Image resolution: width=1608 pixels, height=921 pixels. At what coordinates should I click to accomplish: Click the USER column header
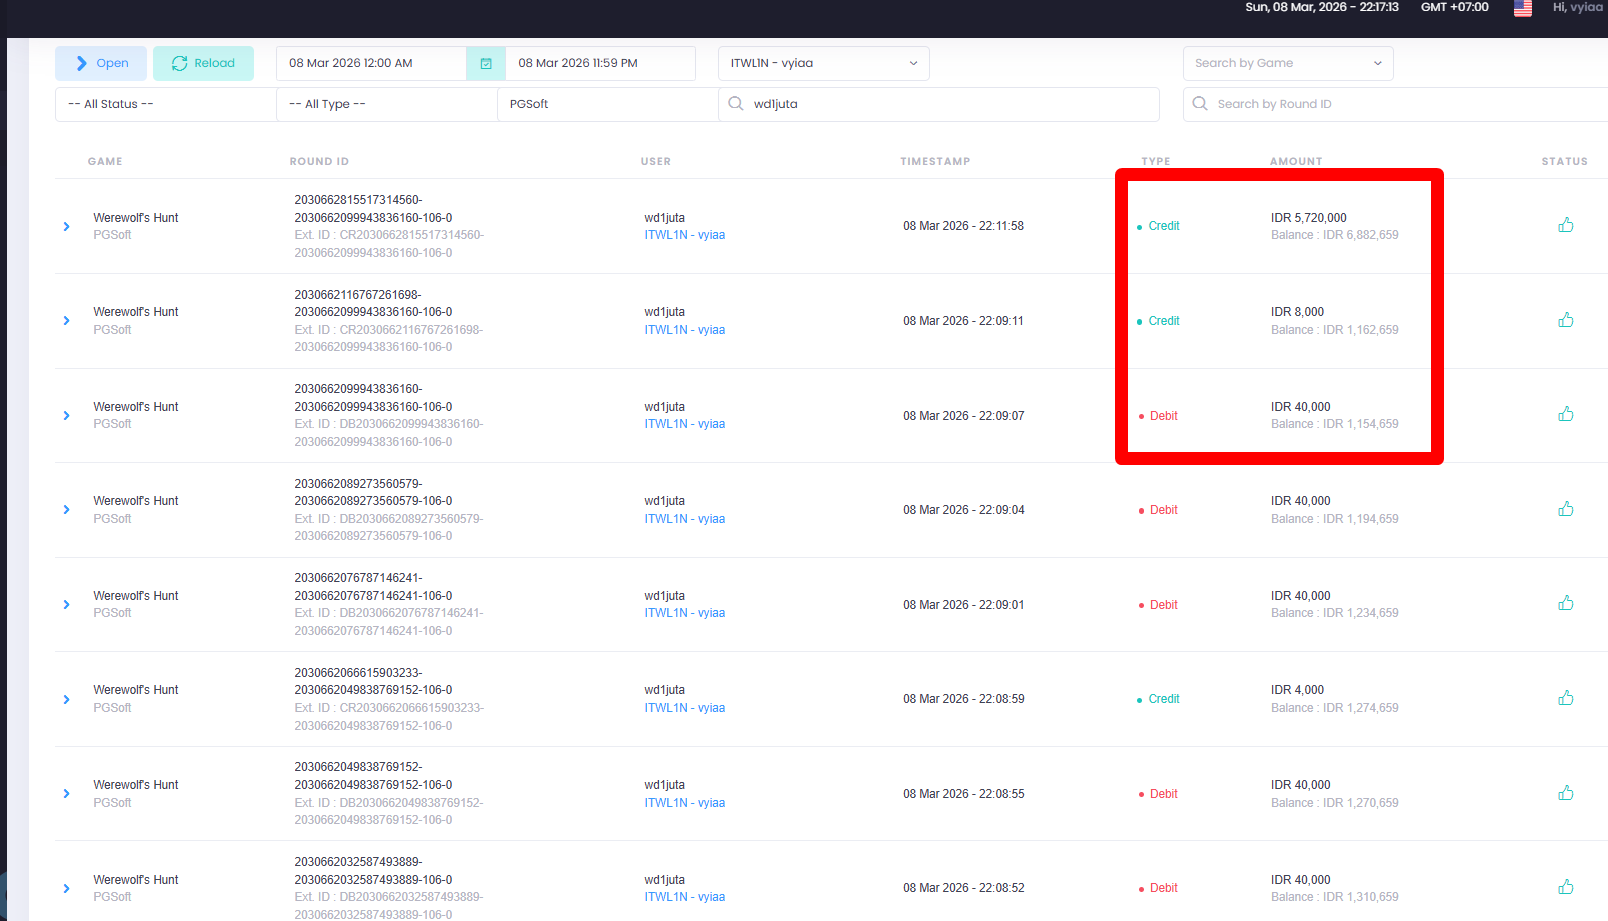pyautogui.click(x=656, y=161)
